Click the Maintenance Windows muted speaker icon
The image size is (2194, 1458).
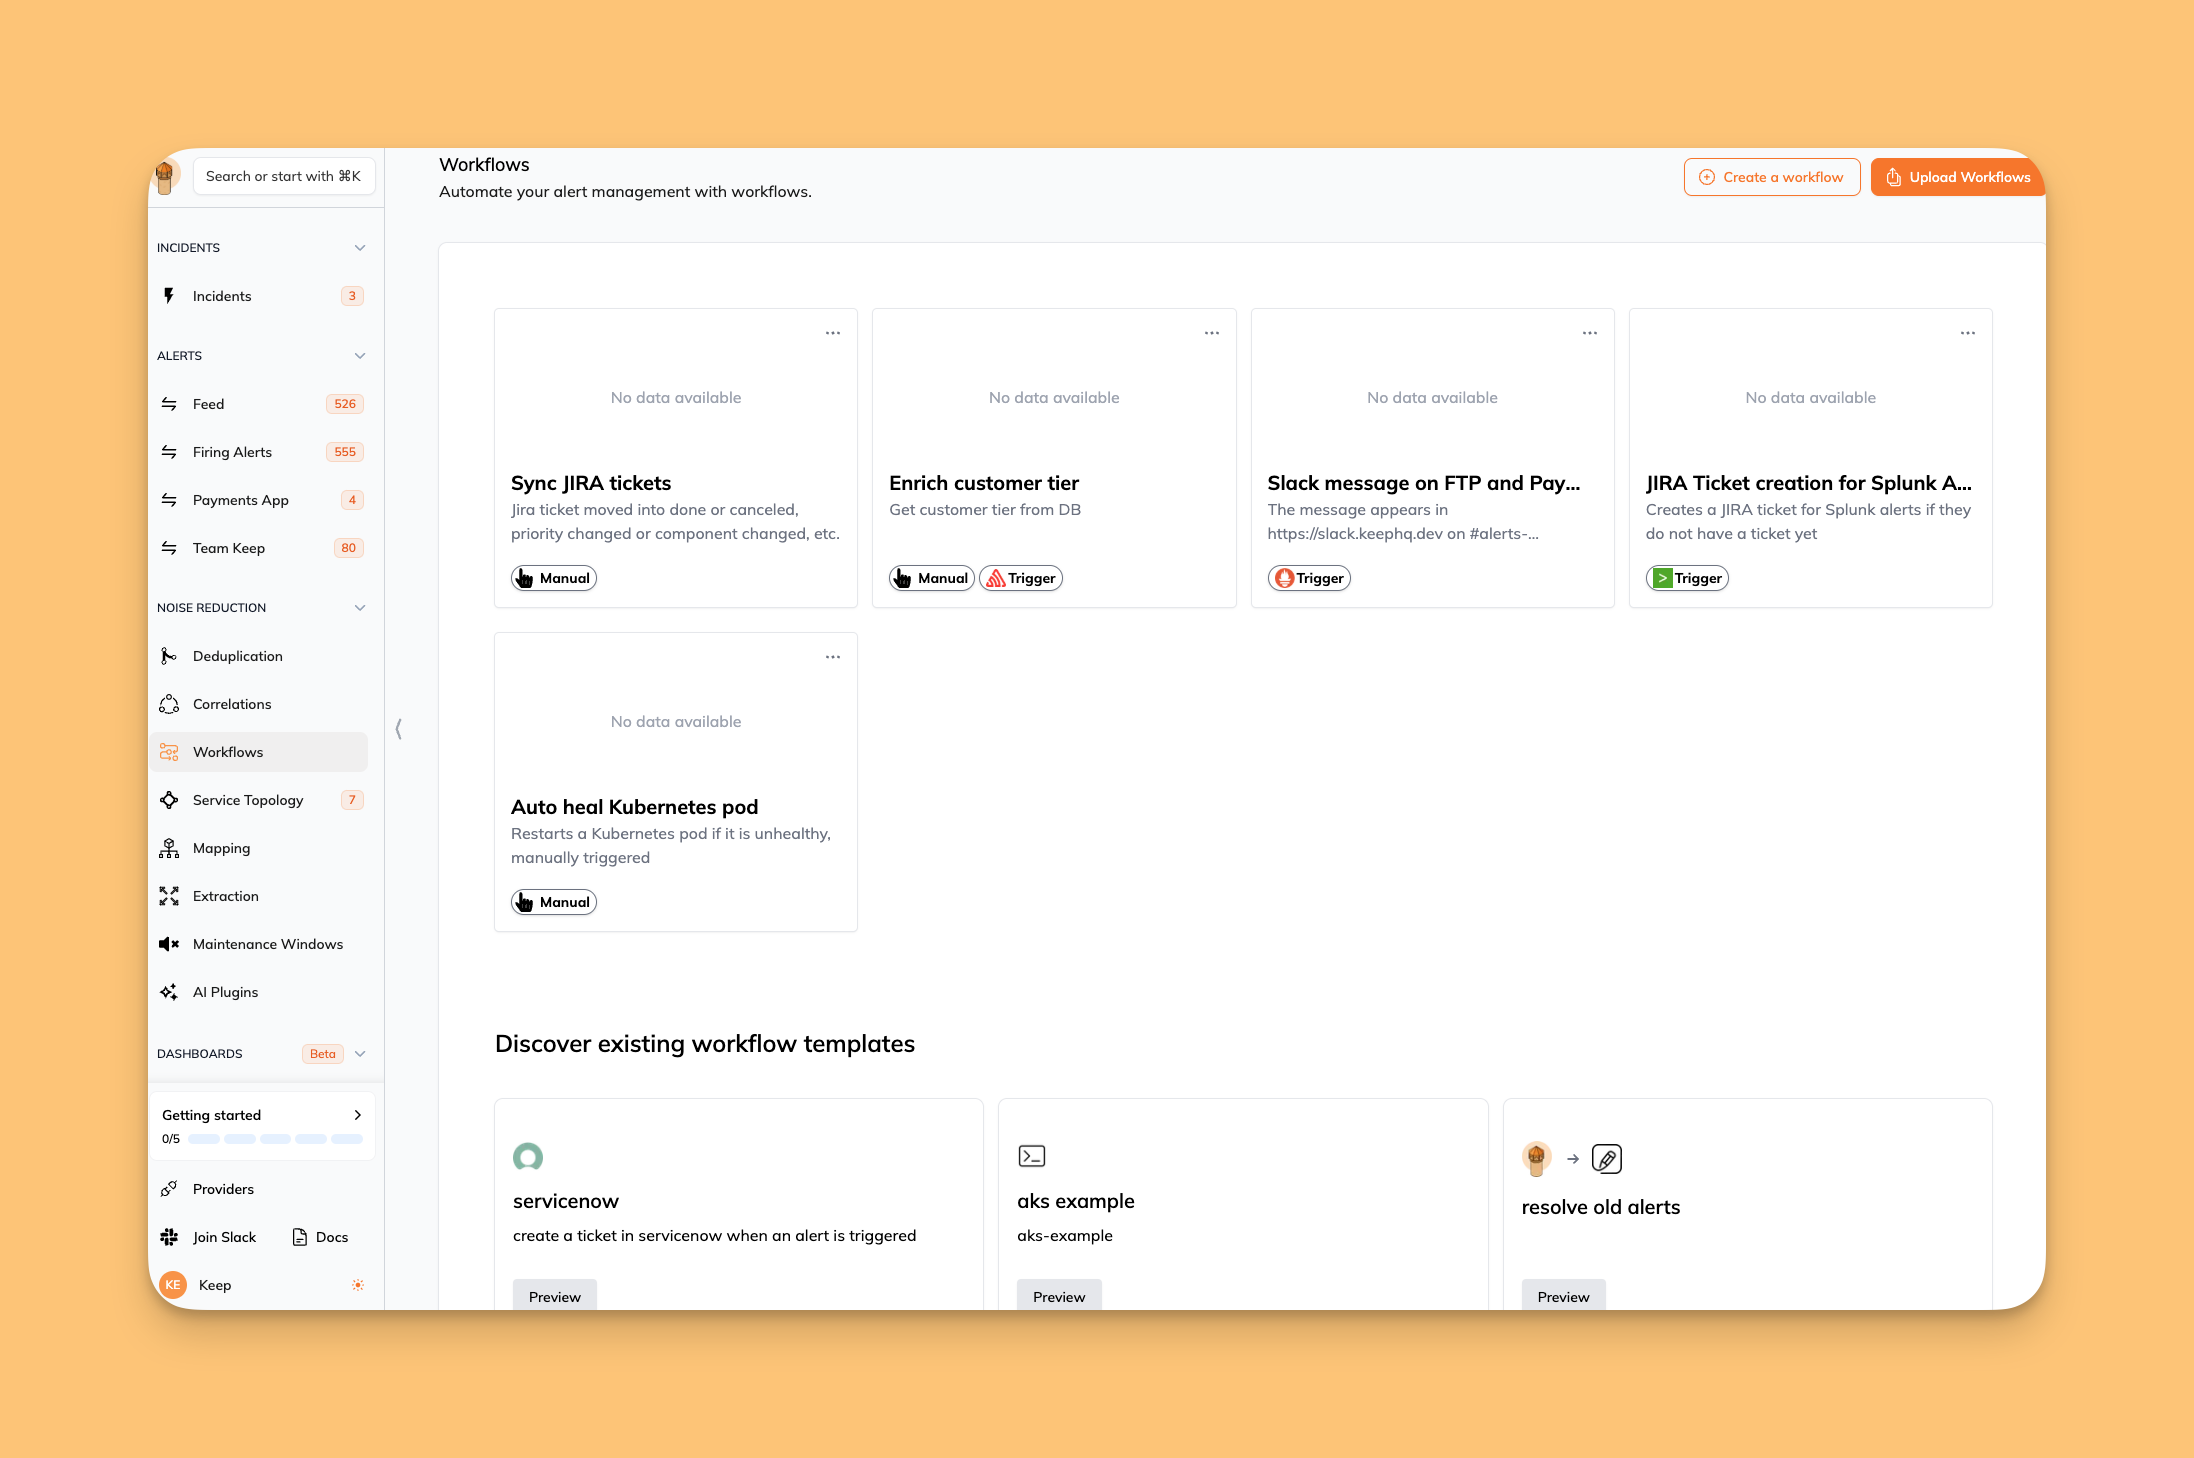pyautogui.click(x=169, y=944)
